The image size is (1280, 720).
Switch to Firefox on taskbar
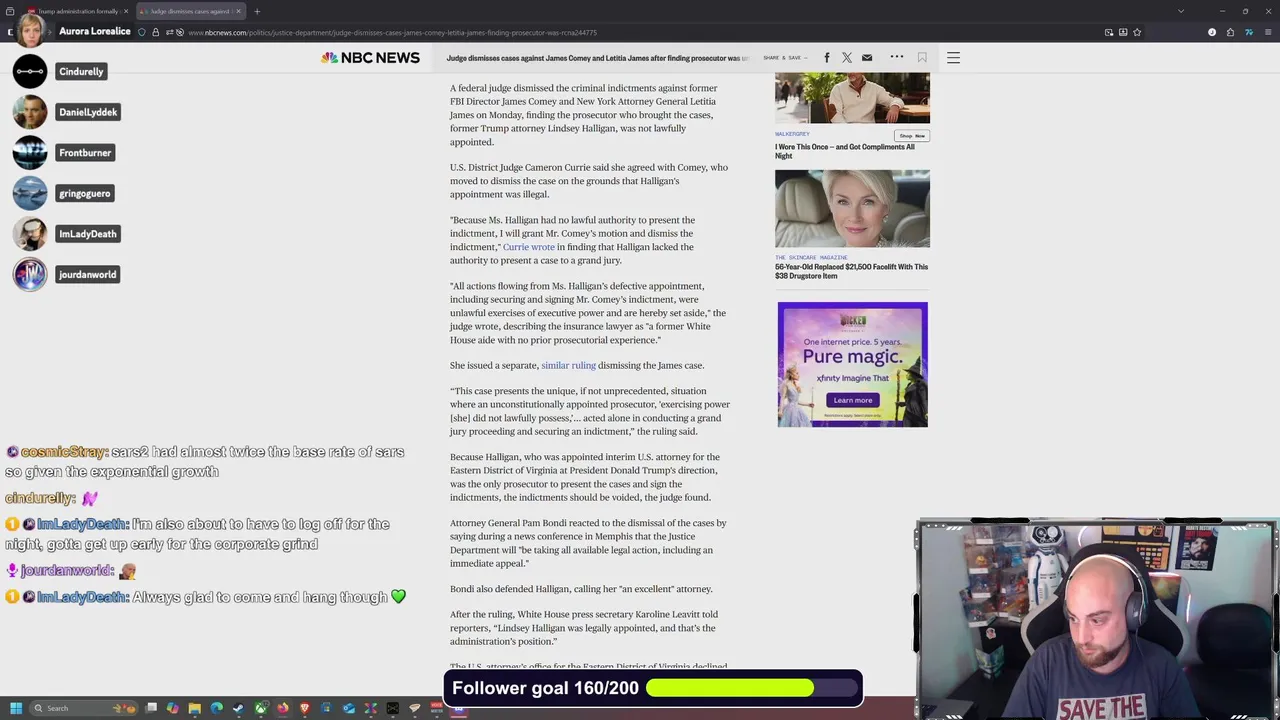coord(282,708)
